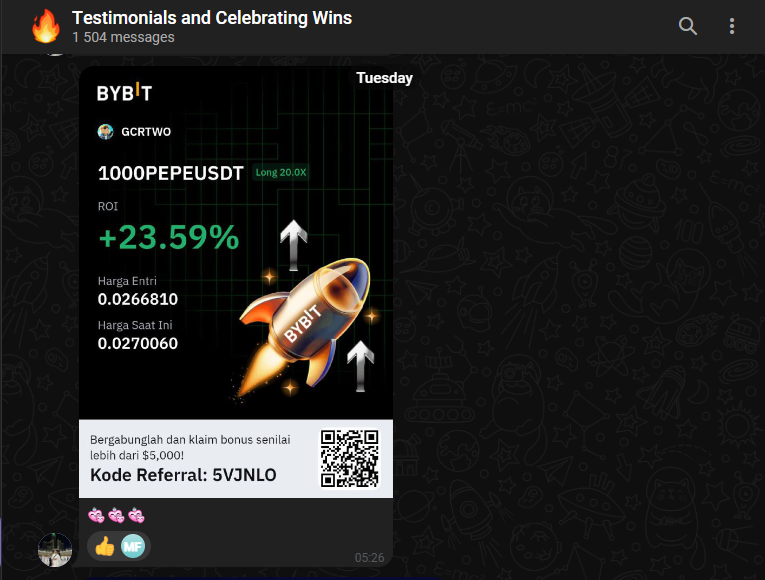Open the three-dot more options menu
765x580 pixels.
click(732, 26)
